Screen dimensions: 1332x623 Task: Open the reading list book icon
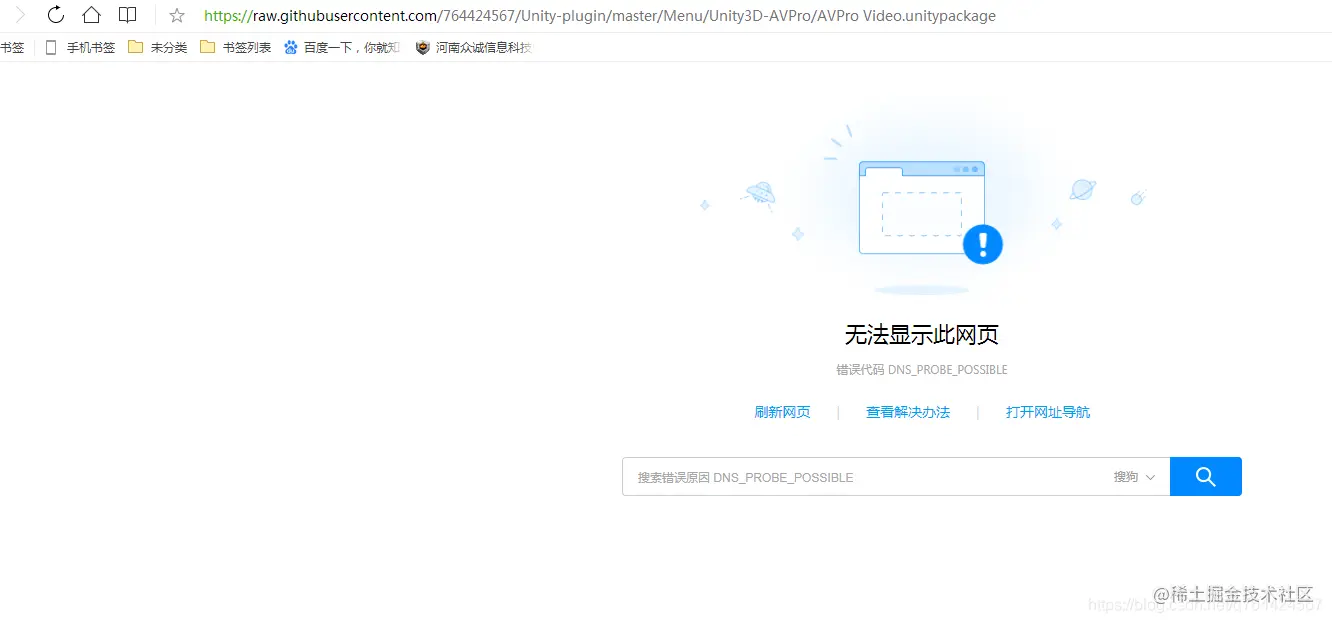point(126,15)
